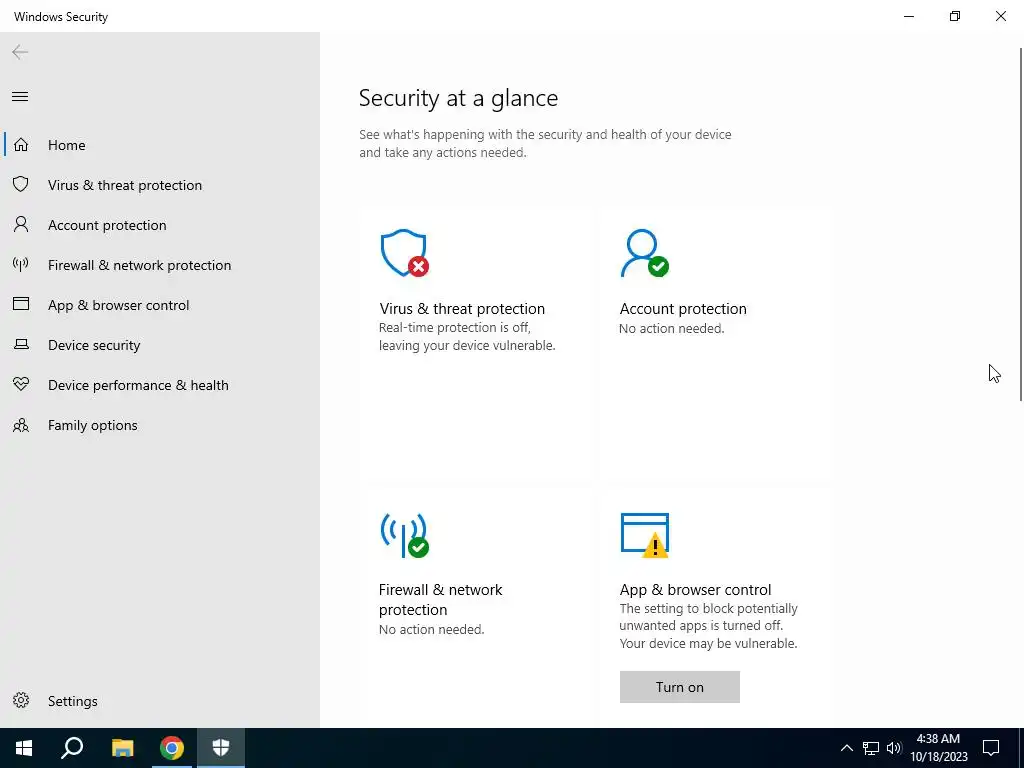Click the family icon beside Family options
Viewport: 1024px width, 768px height.
tap(21, 425)
